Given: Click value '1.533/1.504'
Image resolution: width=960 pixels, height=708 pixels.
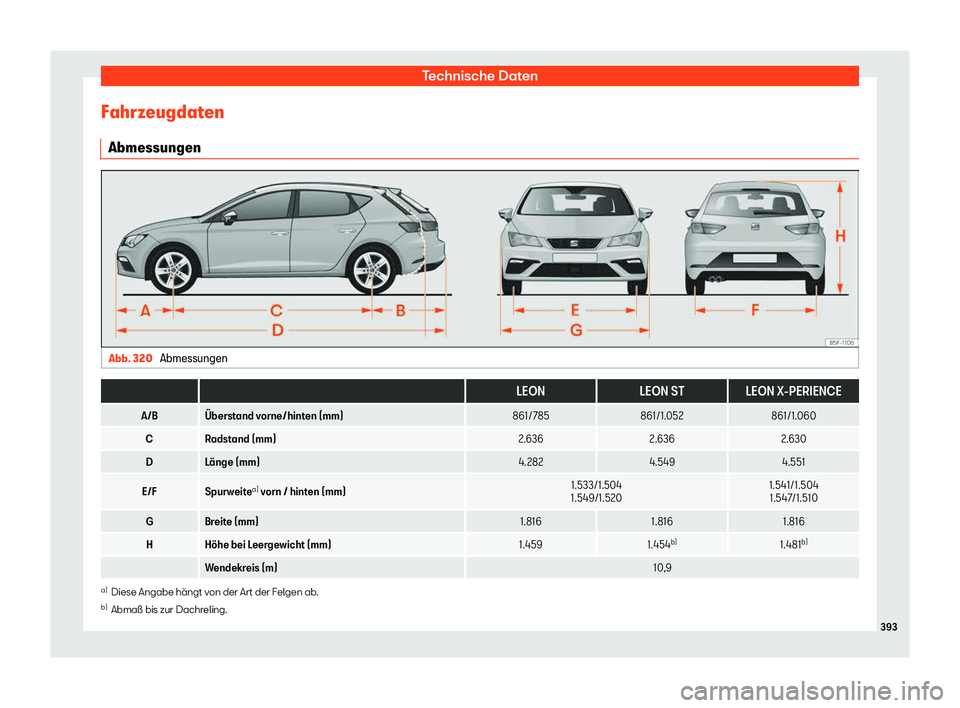Looking at the screenshot, I should point(596,484).
